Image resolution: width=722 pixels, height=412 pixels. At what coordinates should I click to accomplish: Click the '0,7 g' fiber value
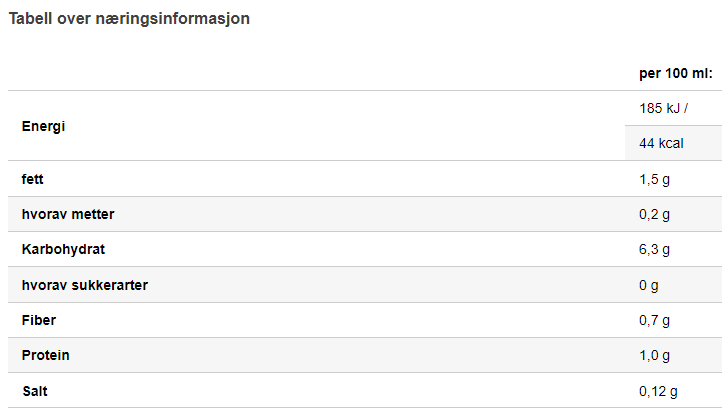pos(654,320)
